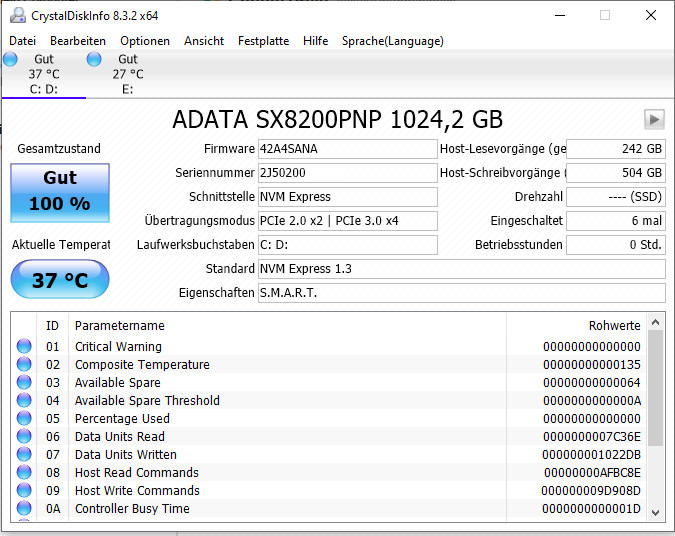Click status orb of Percentage Used row
The height and width of the screenshot is (536, 675).
(24, 418)
